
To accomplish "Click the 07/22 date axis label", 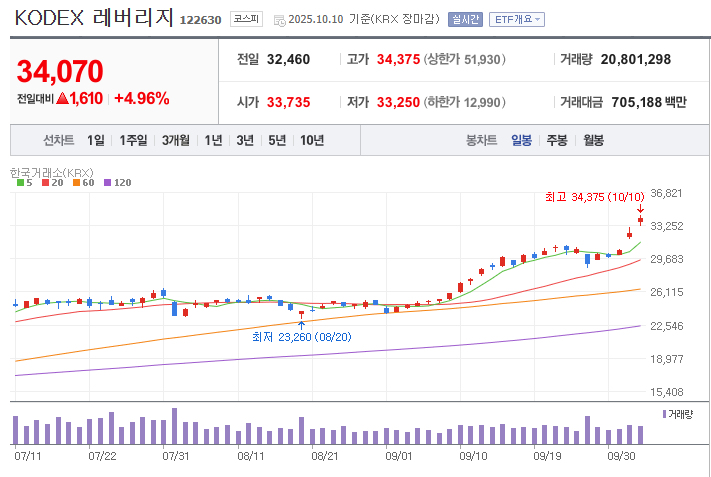I will (102, 456).
